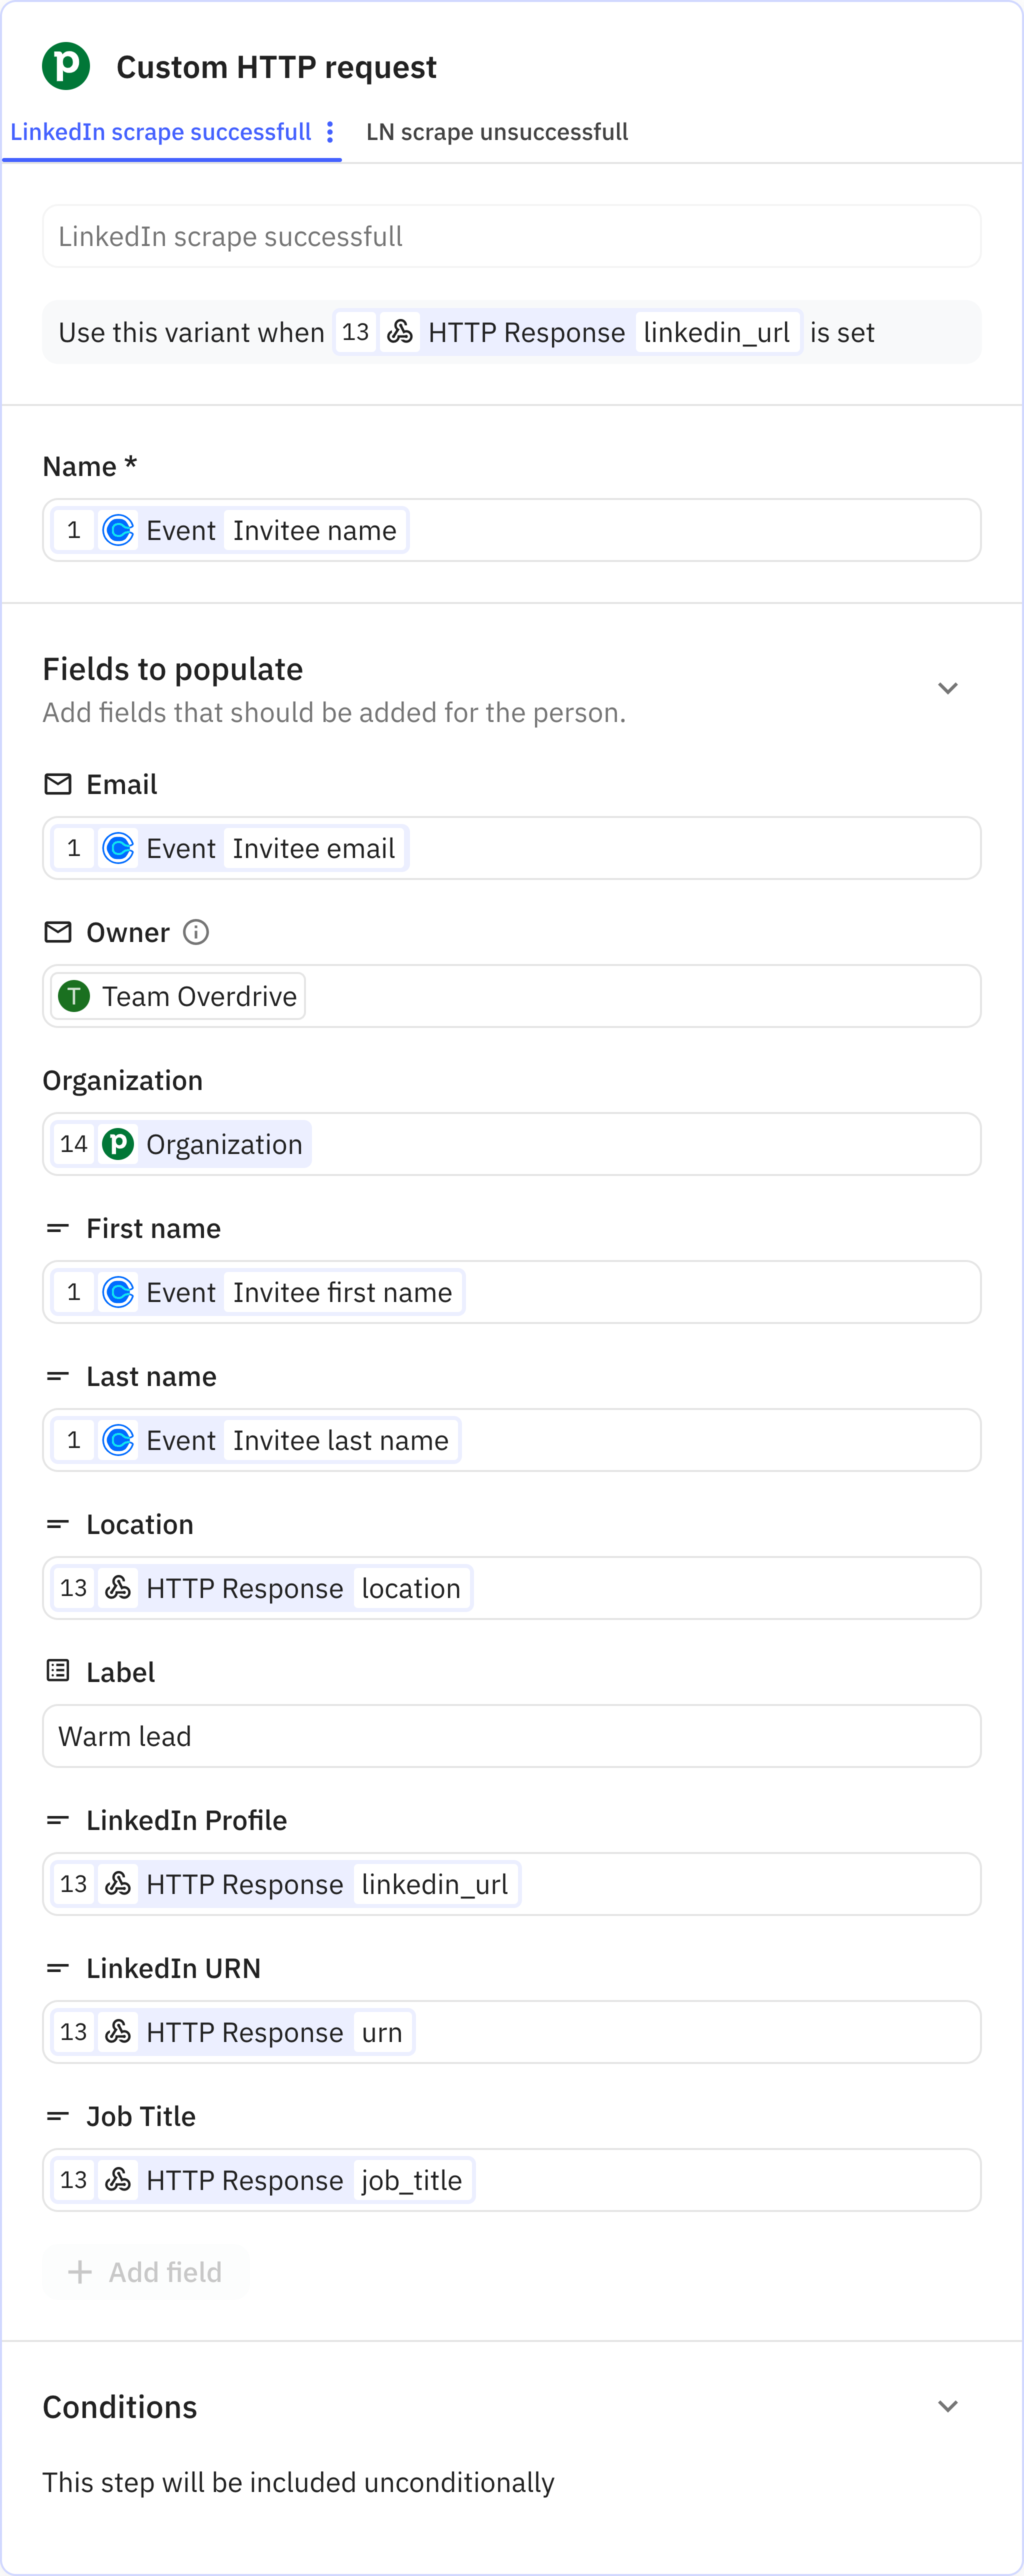
Task: Click the email icon beside the Email label
Action: [x=57, y=784]
